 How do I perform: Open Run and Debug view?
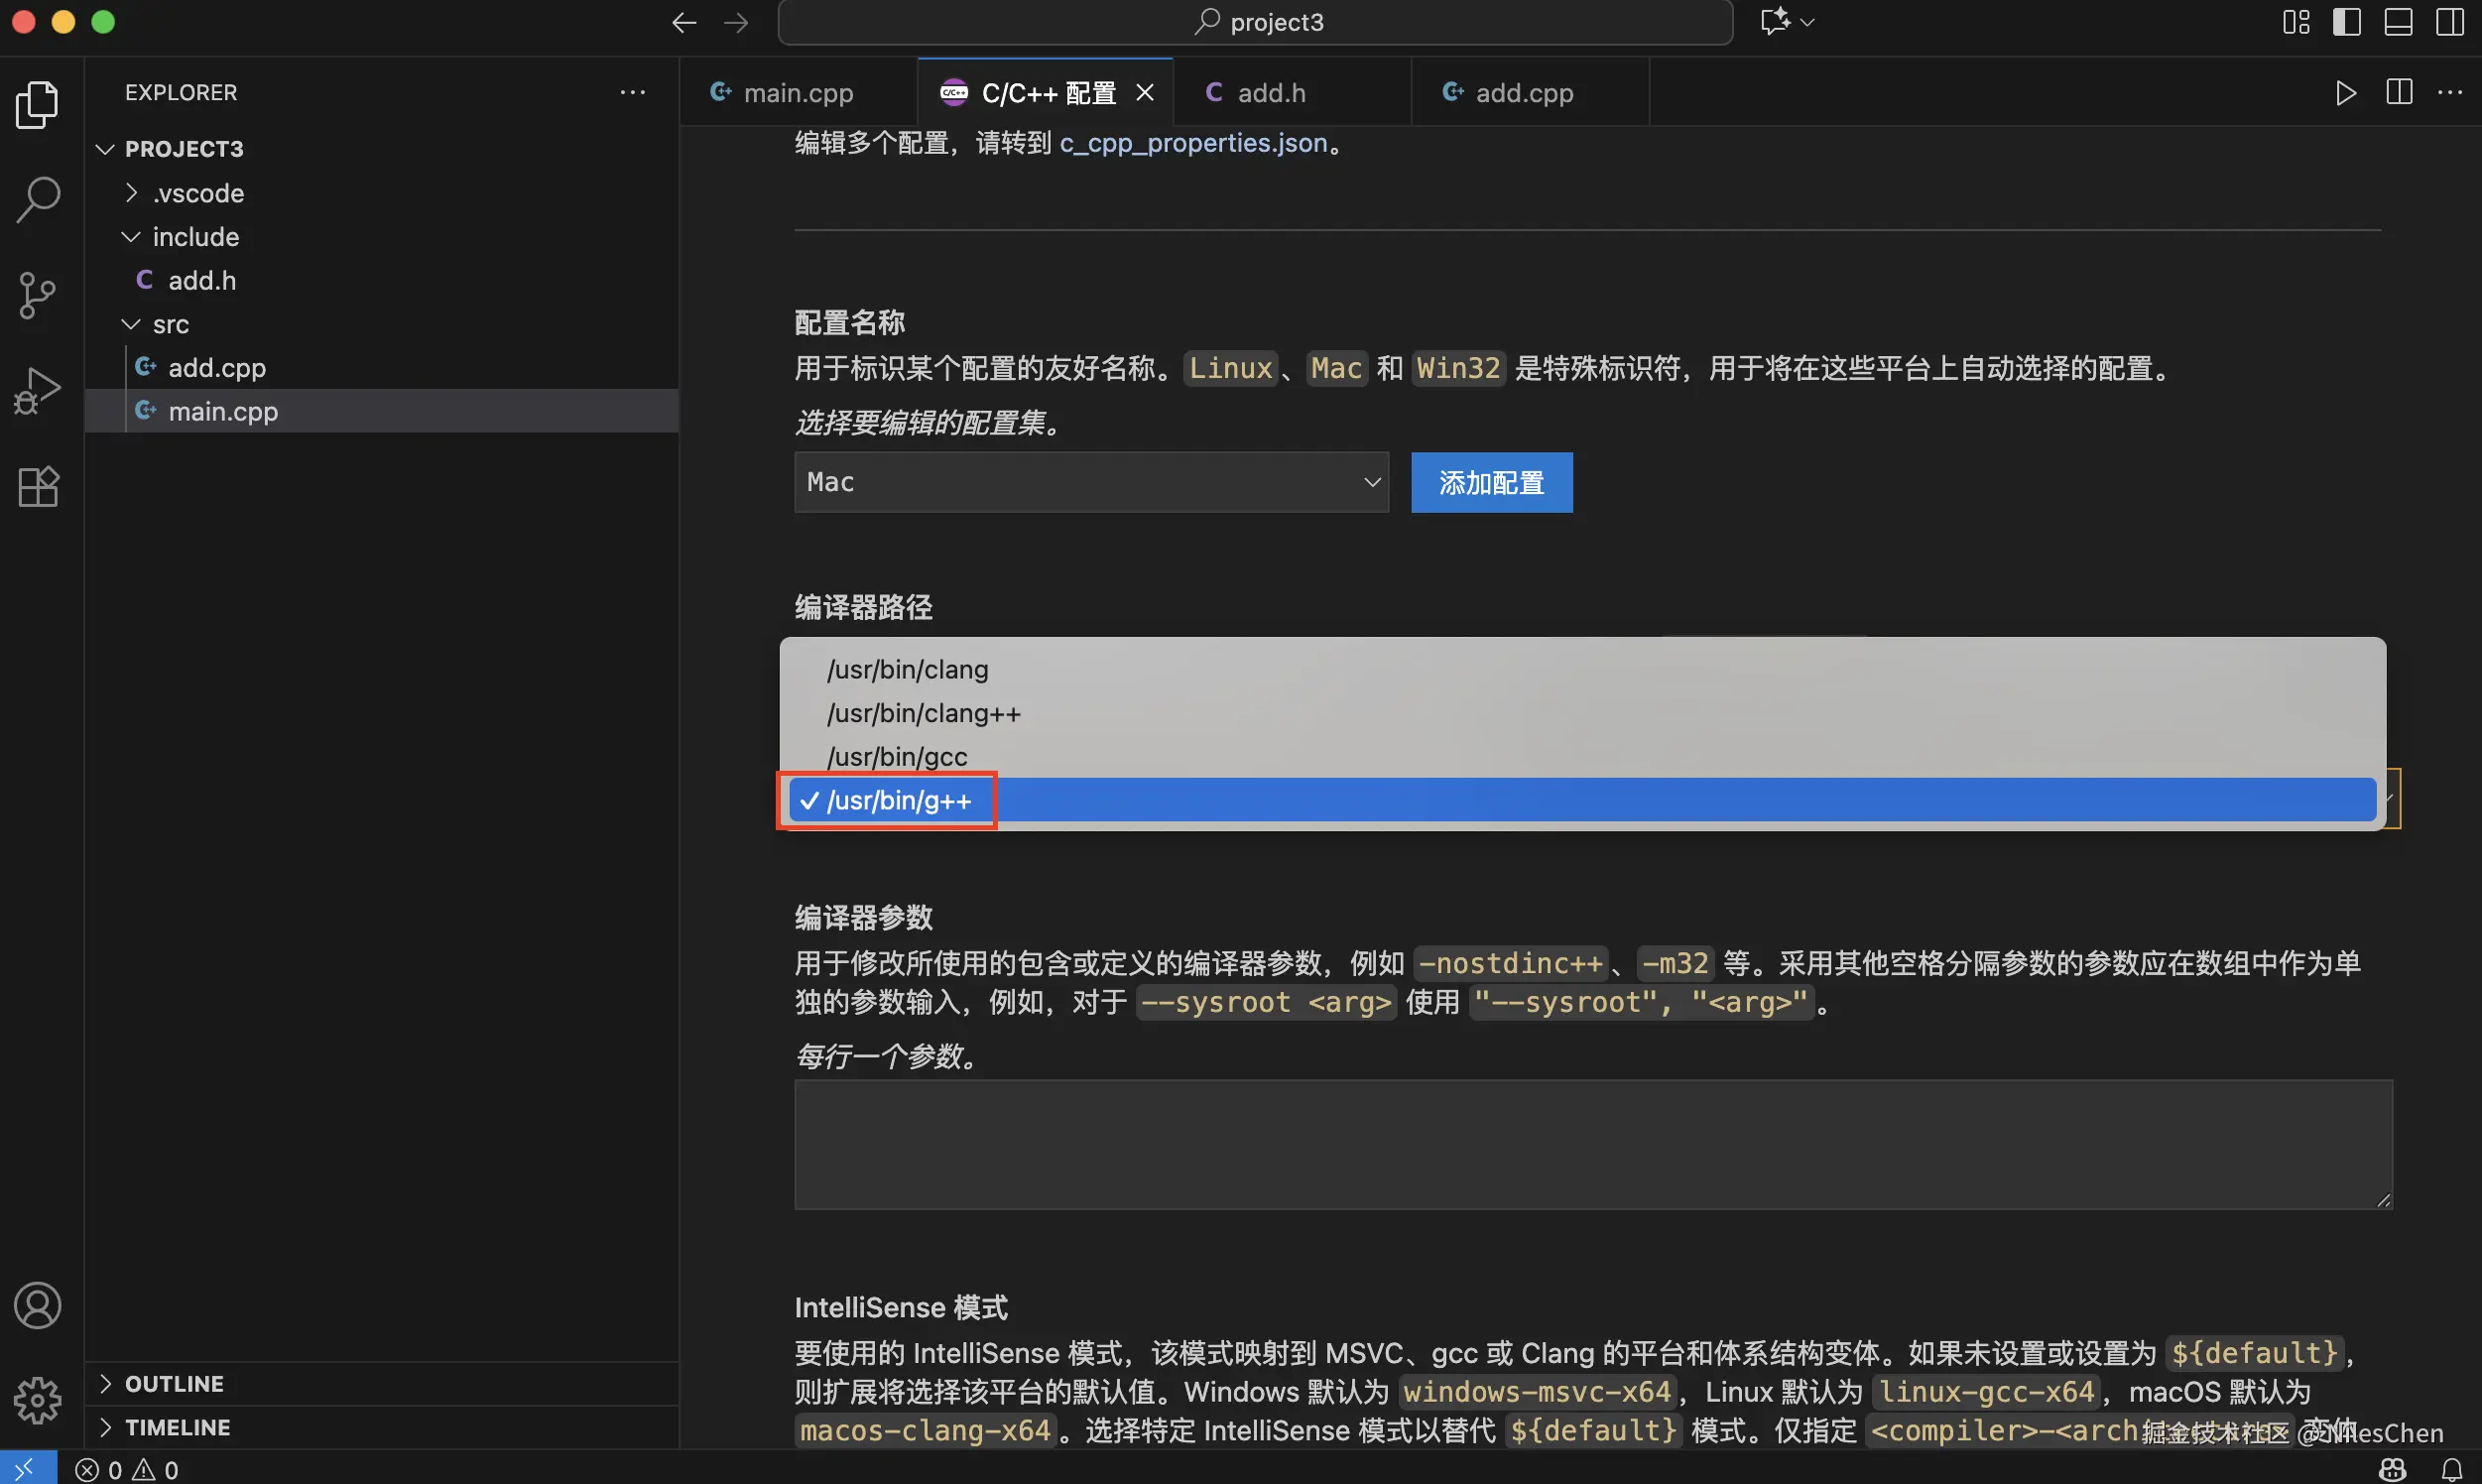coord(38,390)
